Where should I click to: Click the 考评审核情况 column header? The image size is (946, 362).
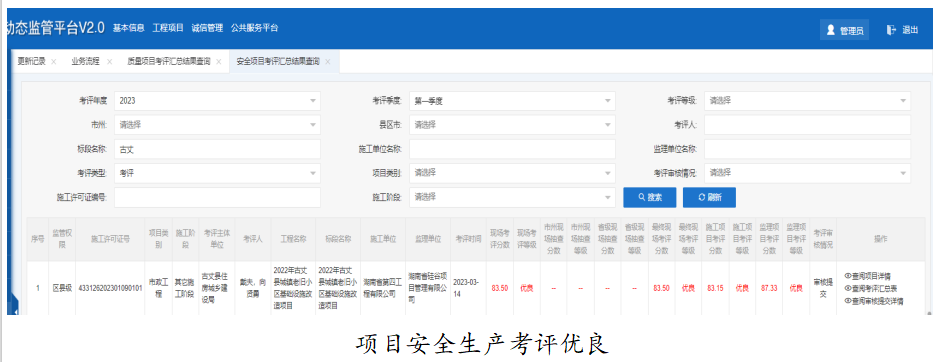[822, 239]
